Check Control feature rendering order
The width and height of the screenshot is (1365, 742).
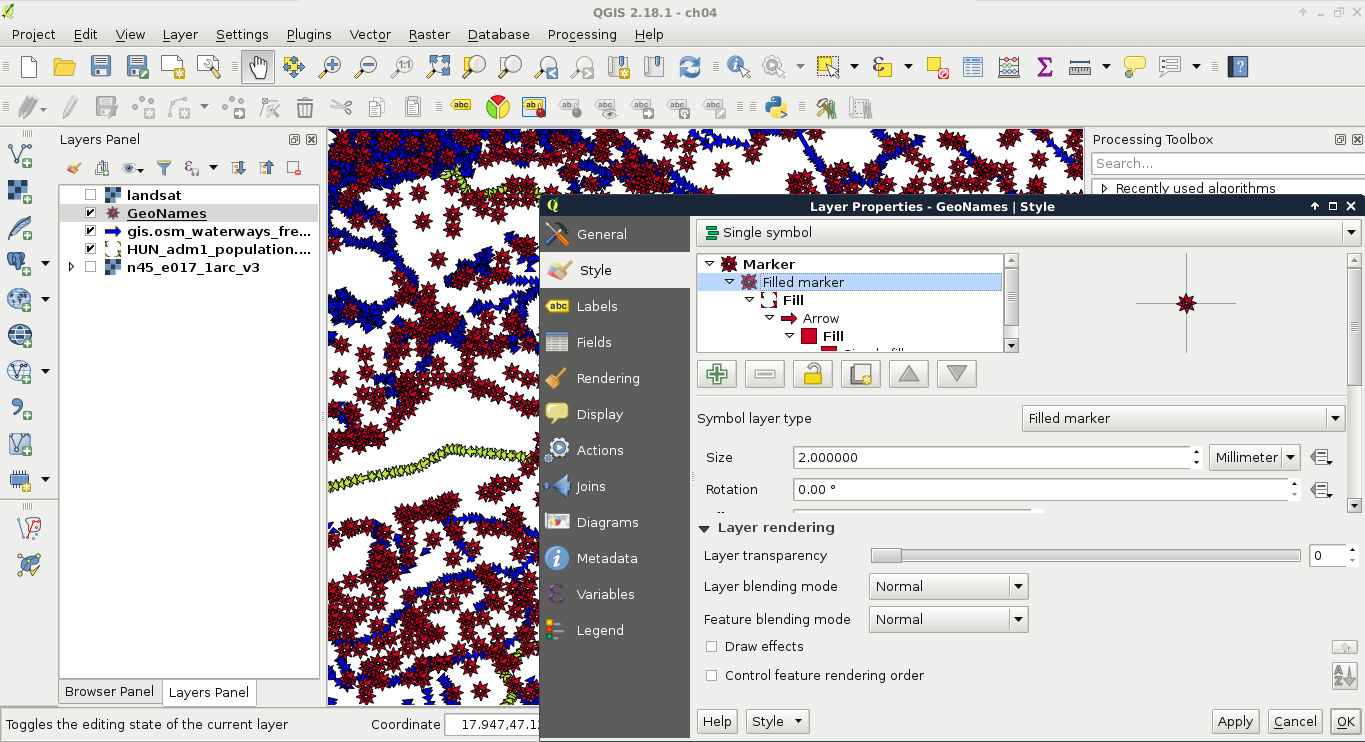tap(712, 676)
